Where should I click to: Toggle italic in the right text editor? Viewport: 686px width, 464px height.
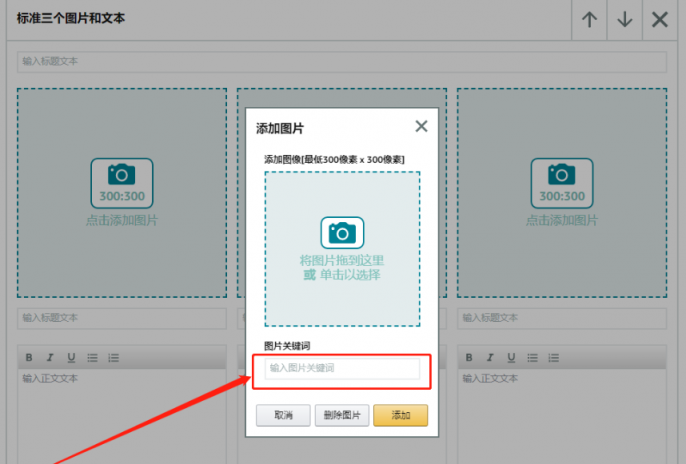click(490, 358)
